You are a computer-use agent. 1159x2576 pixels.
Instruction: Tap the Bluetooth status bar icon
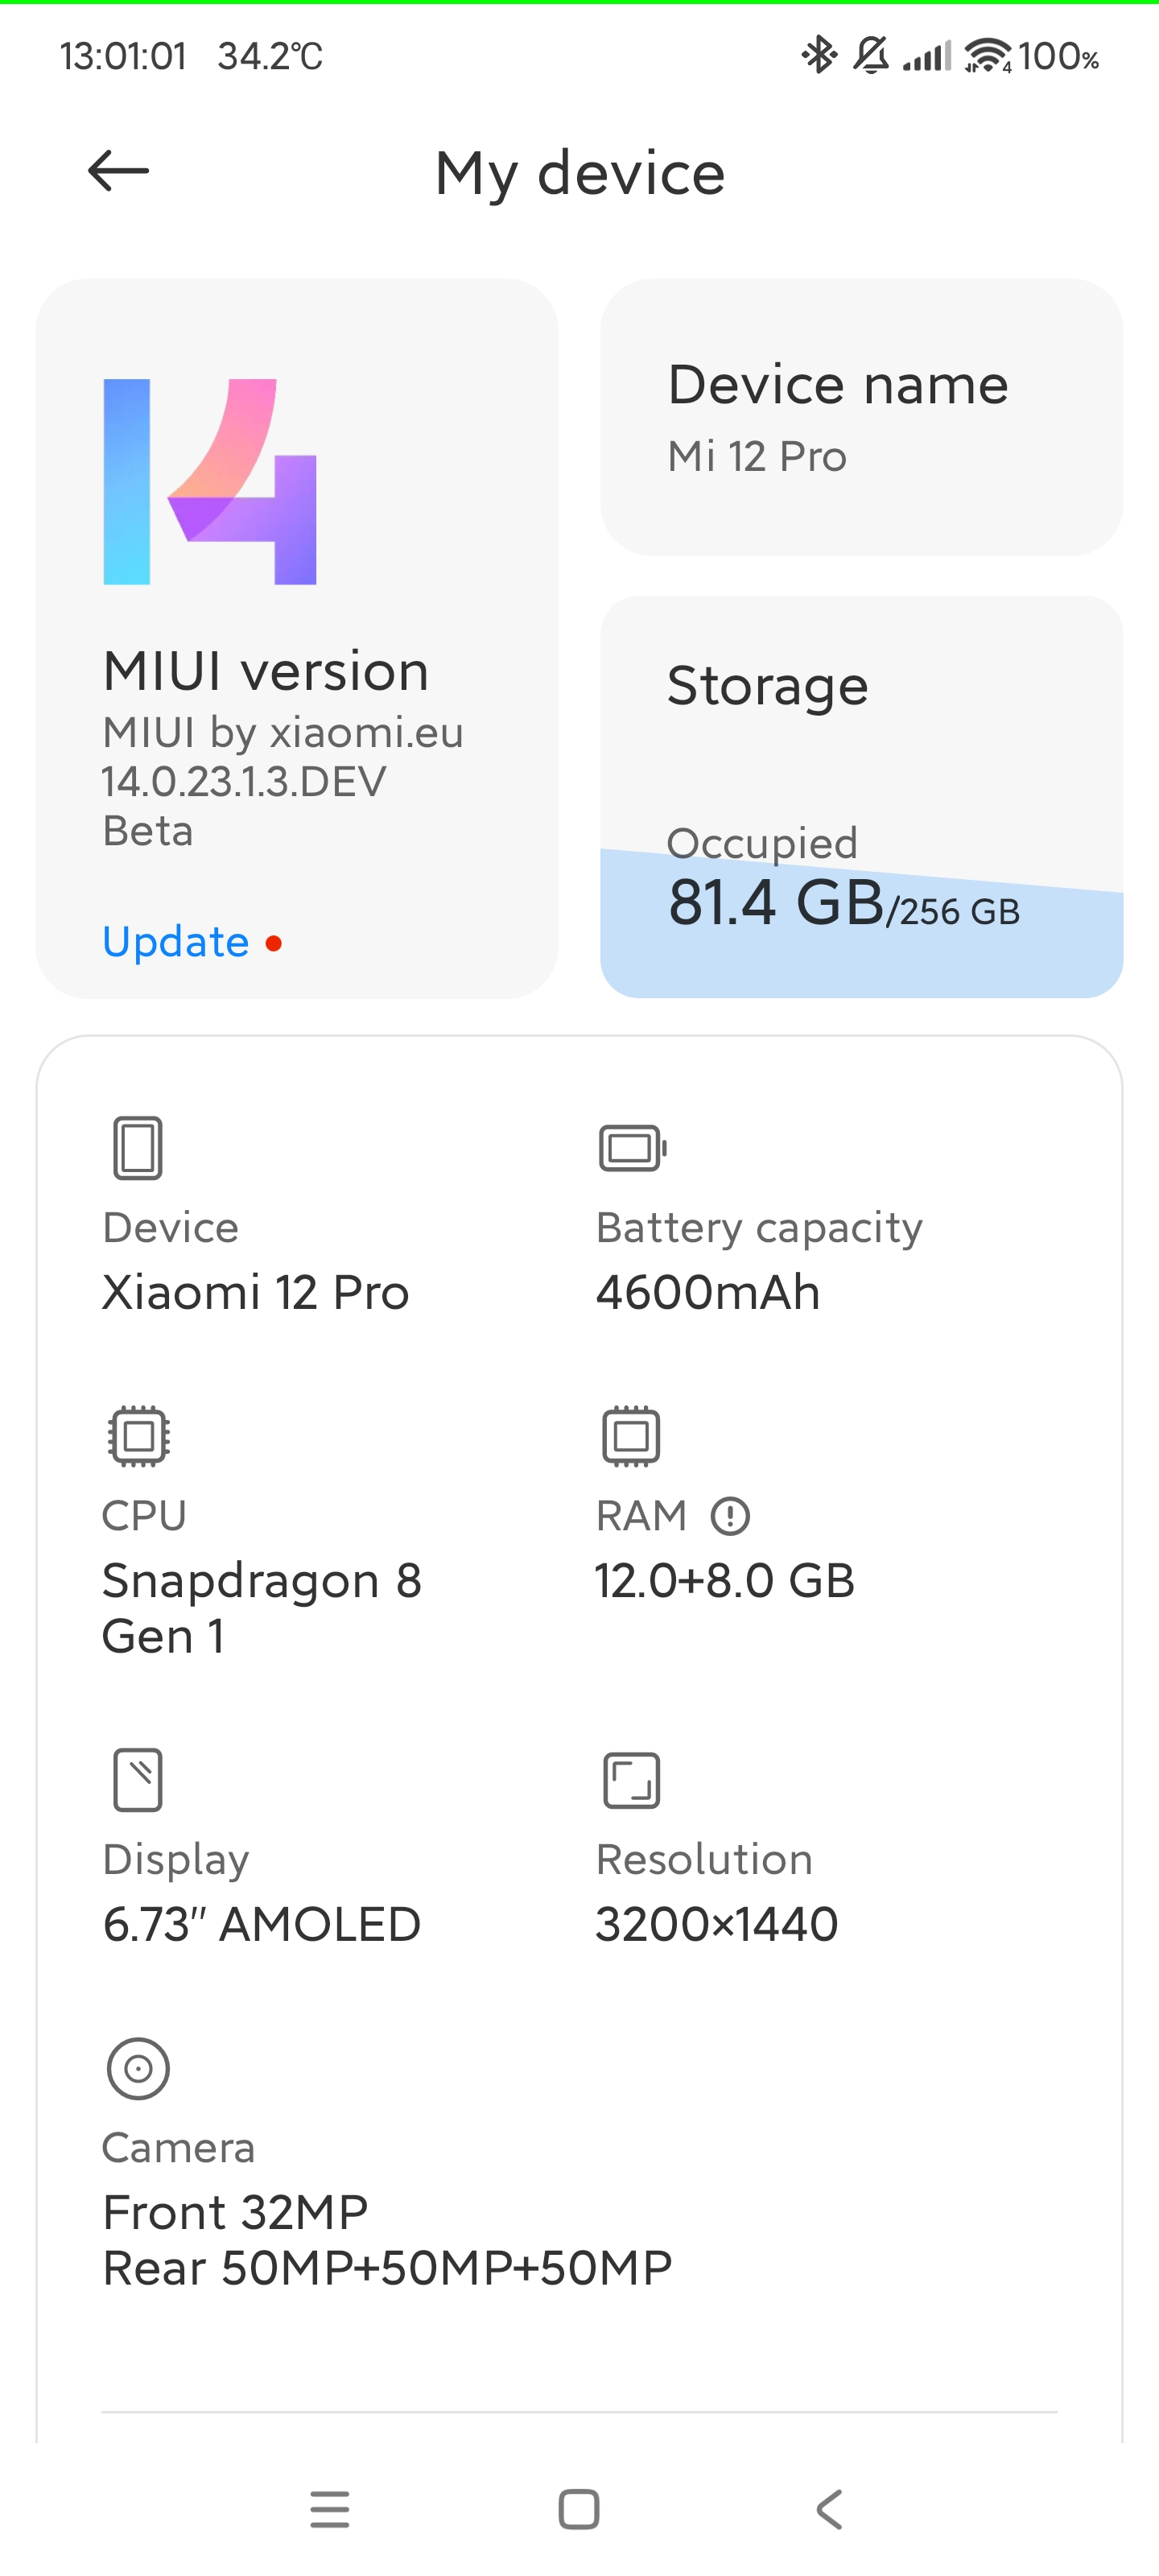tap(819, 55)
